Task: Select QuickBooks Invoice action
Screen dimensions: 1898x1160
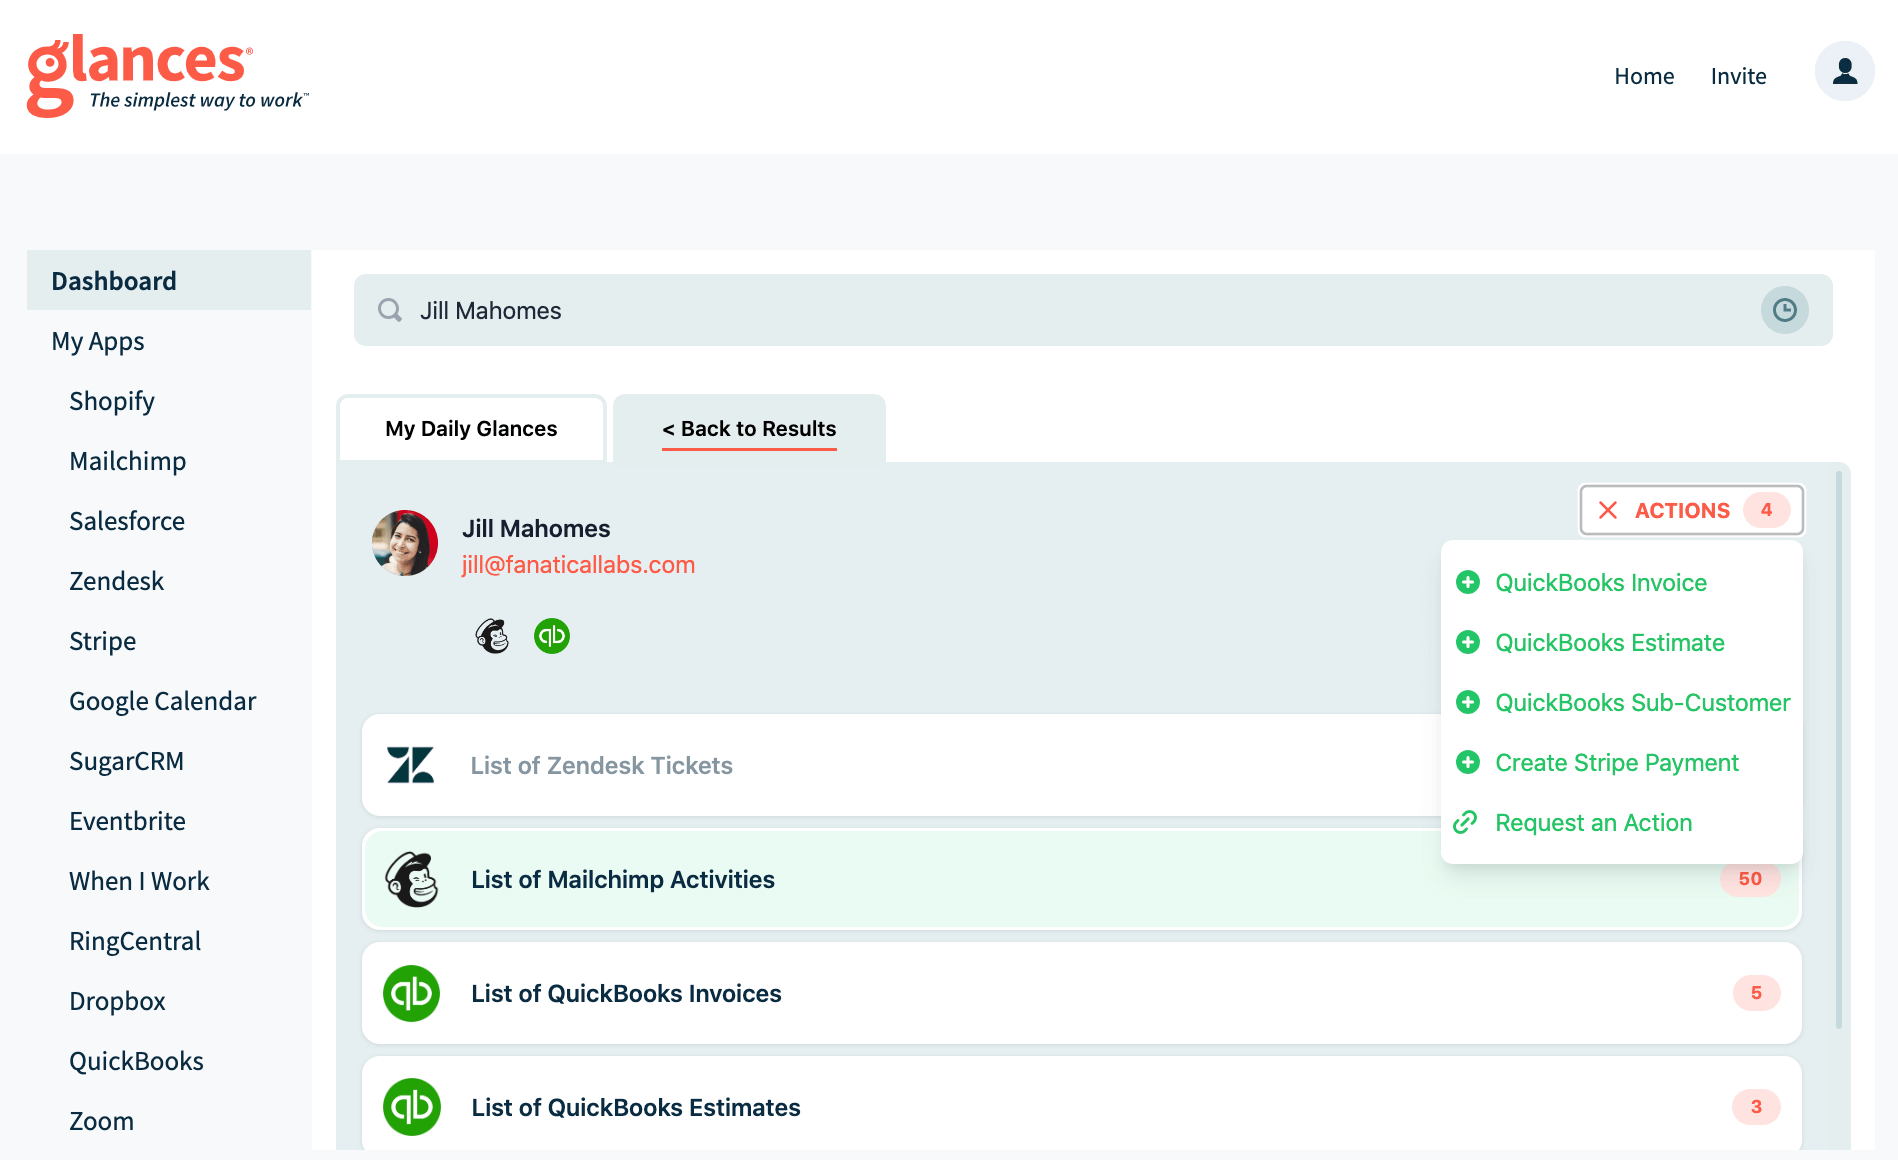Action: point(1601,582)
